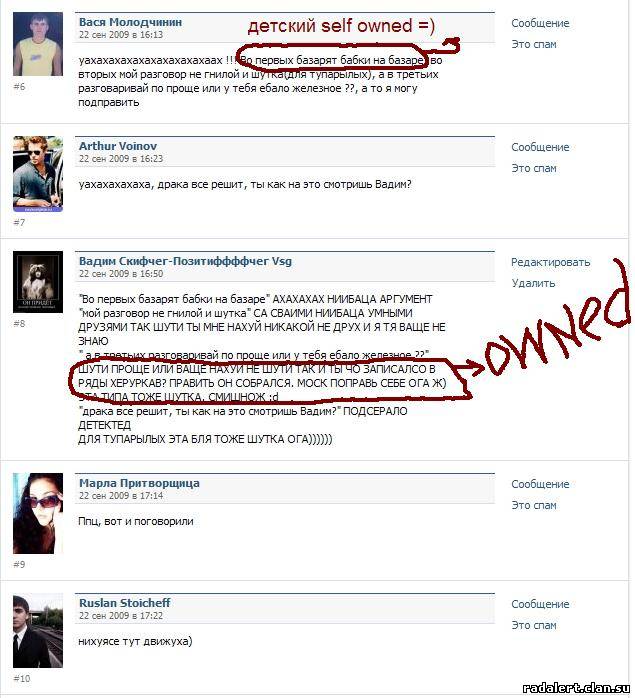Image resolution: width=635 pixels, height=698 pixels.
Task: Click Сообщение next to Arthur Voinov's post
Action: coord(540,147)
